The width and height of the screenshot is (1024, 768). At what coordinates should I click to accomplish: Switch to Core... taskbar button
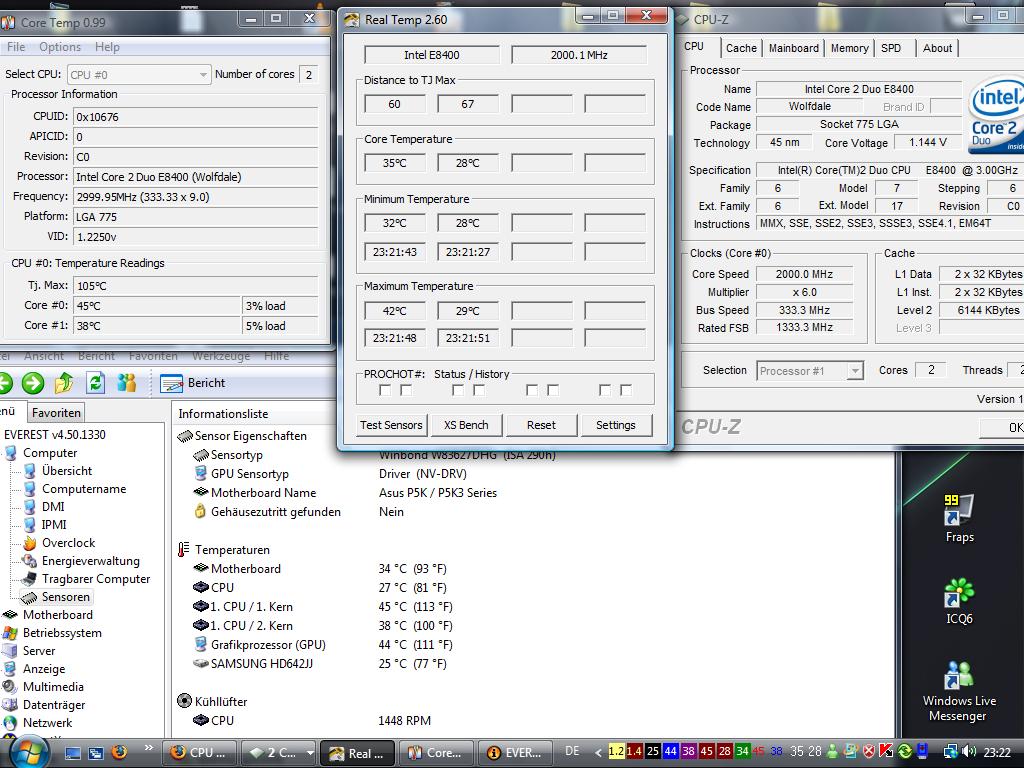[436, 753]
